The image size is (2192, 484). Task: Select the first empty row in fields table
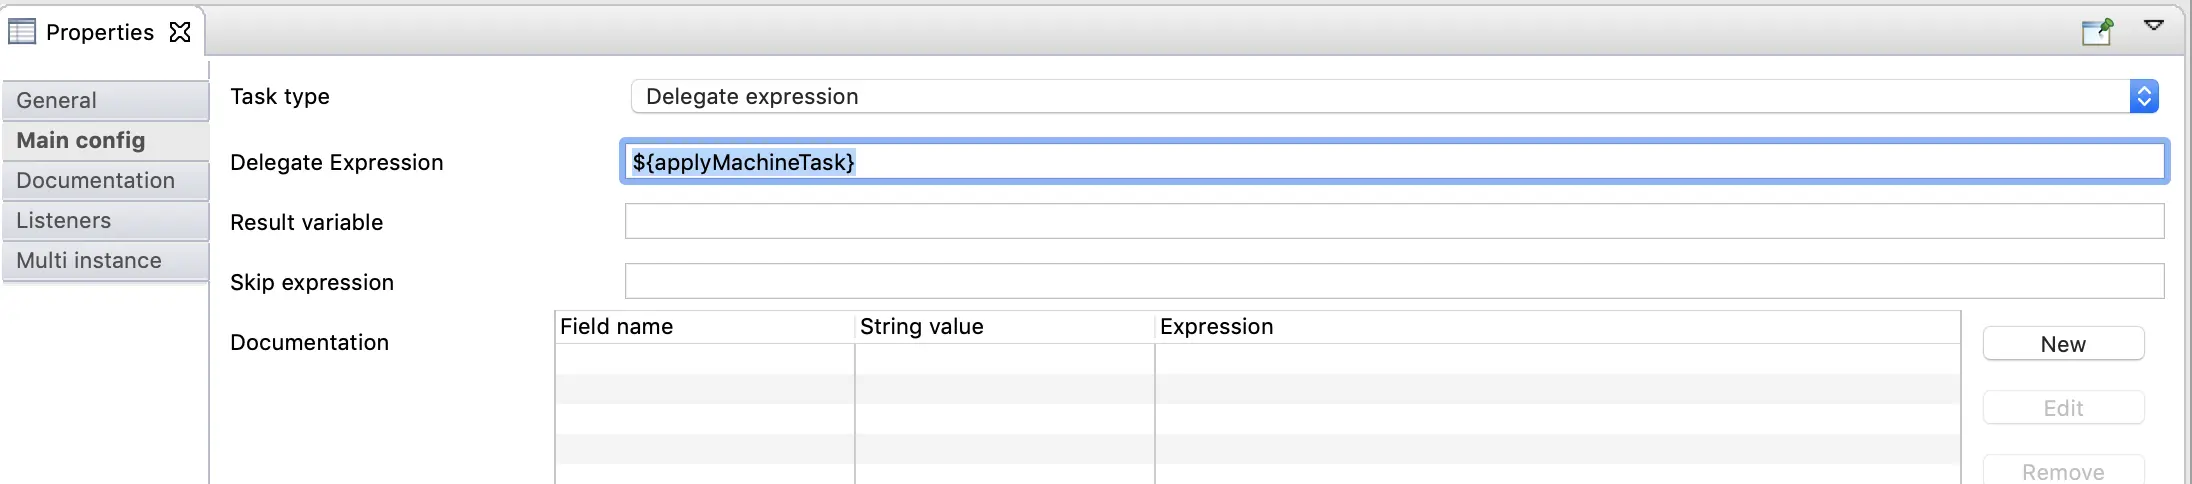[x=1256, y=359]
